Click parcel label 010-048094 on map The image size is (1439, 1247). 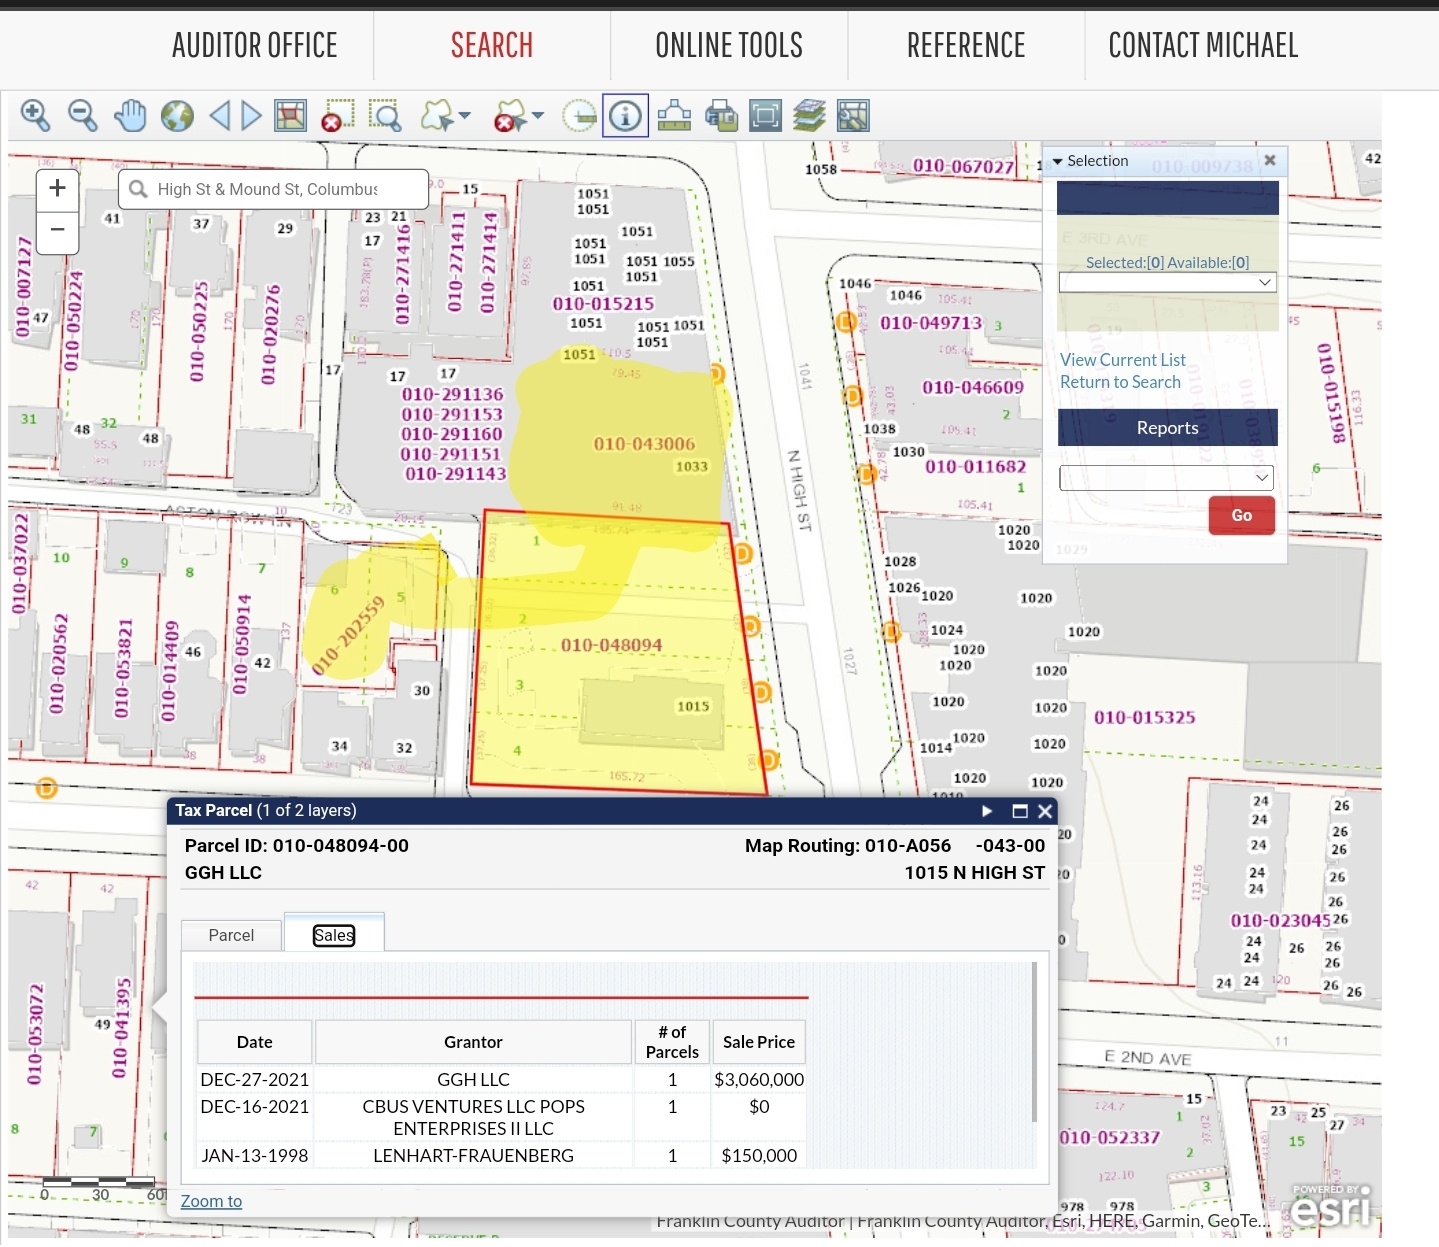pyautogui.click(x=612, y=645)
